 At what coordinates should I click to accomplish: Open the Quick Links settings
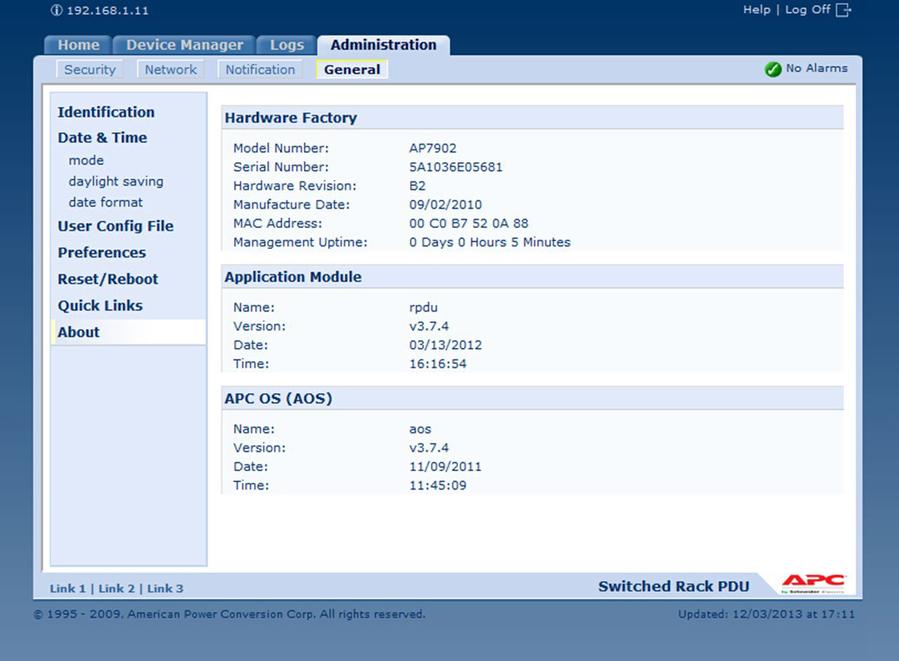(x=100, y=306)
